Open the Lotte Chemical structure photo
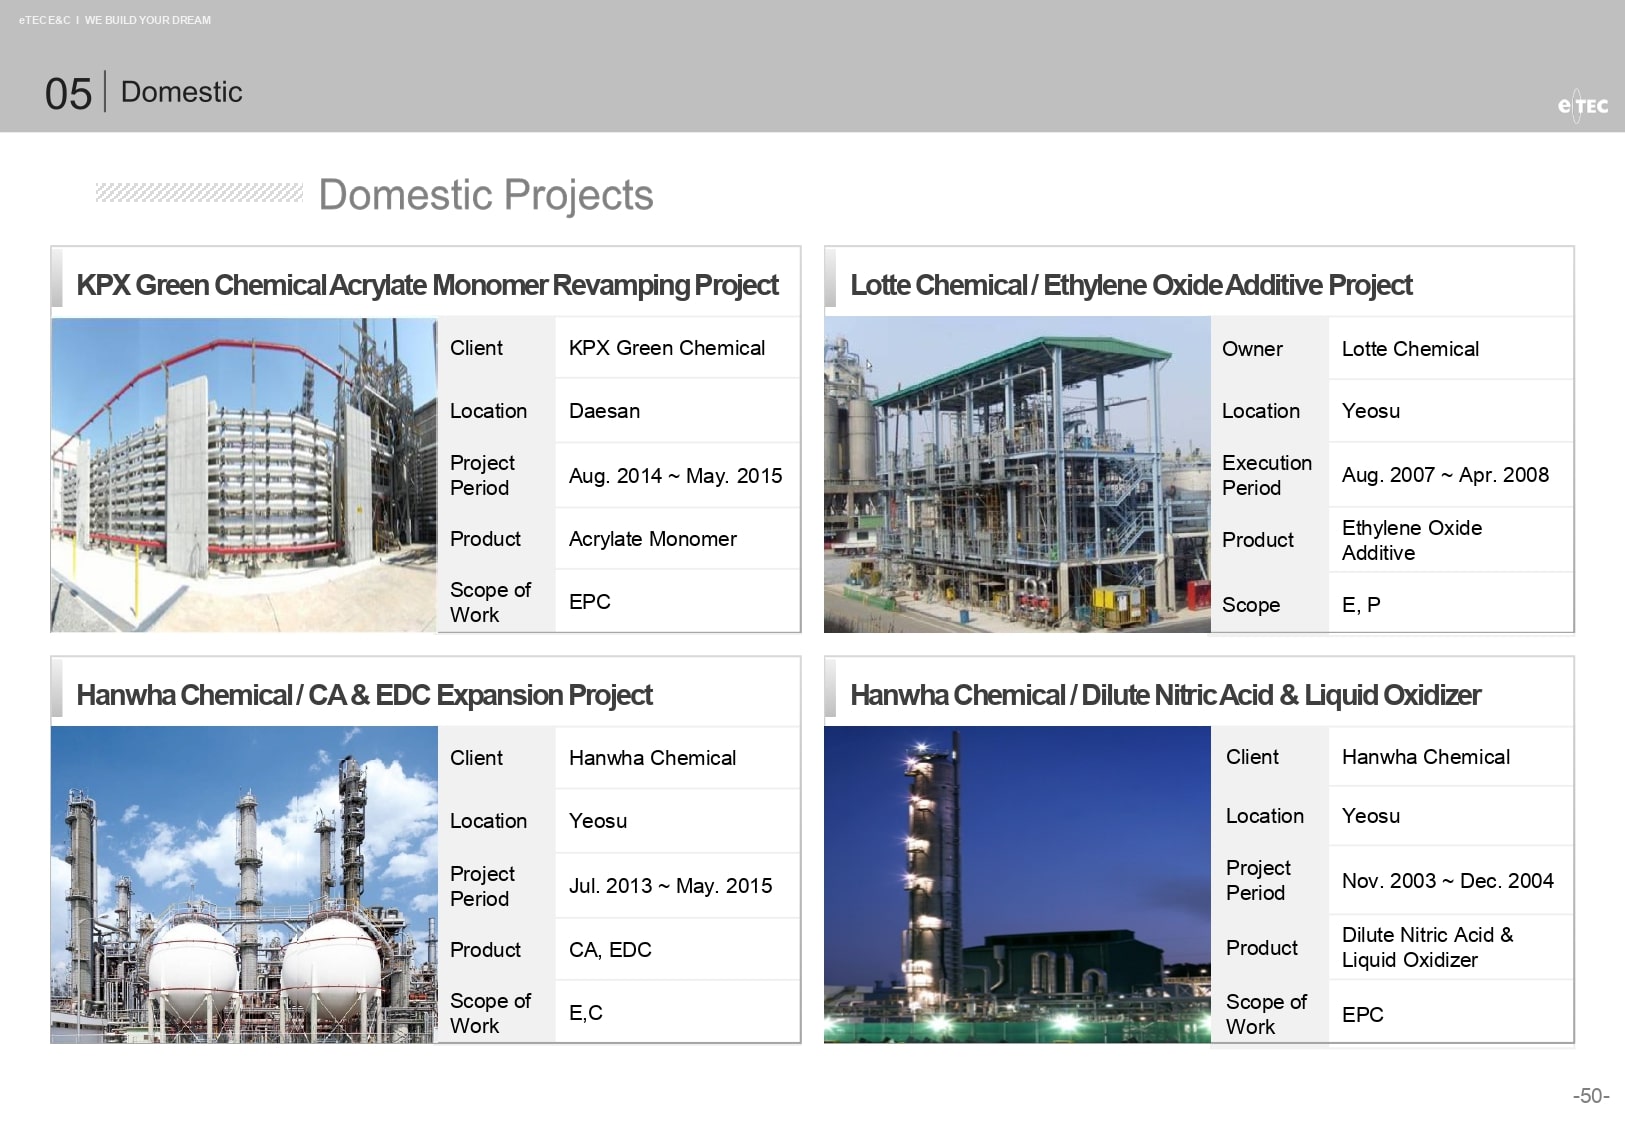The width and height of the screenshot is (1625, 1125). (1017, 475)
